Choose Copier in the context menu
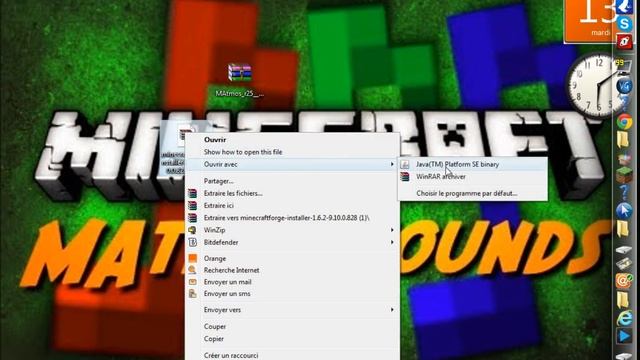 click(291, 339)
